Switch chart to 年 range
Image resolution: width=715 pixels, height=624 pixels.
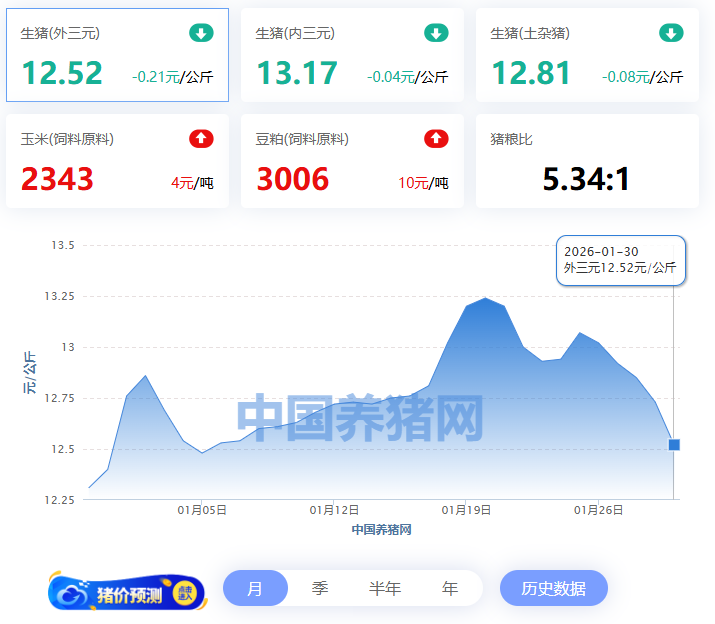tap(450, 589)
